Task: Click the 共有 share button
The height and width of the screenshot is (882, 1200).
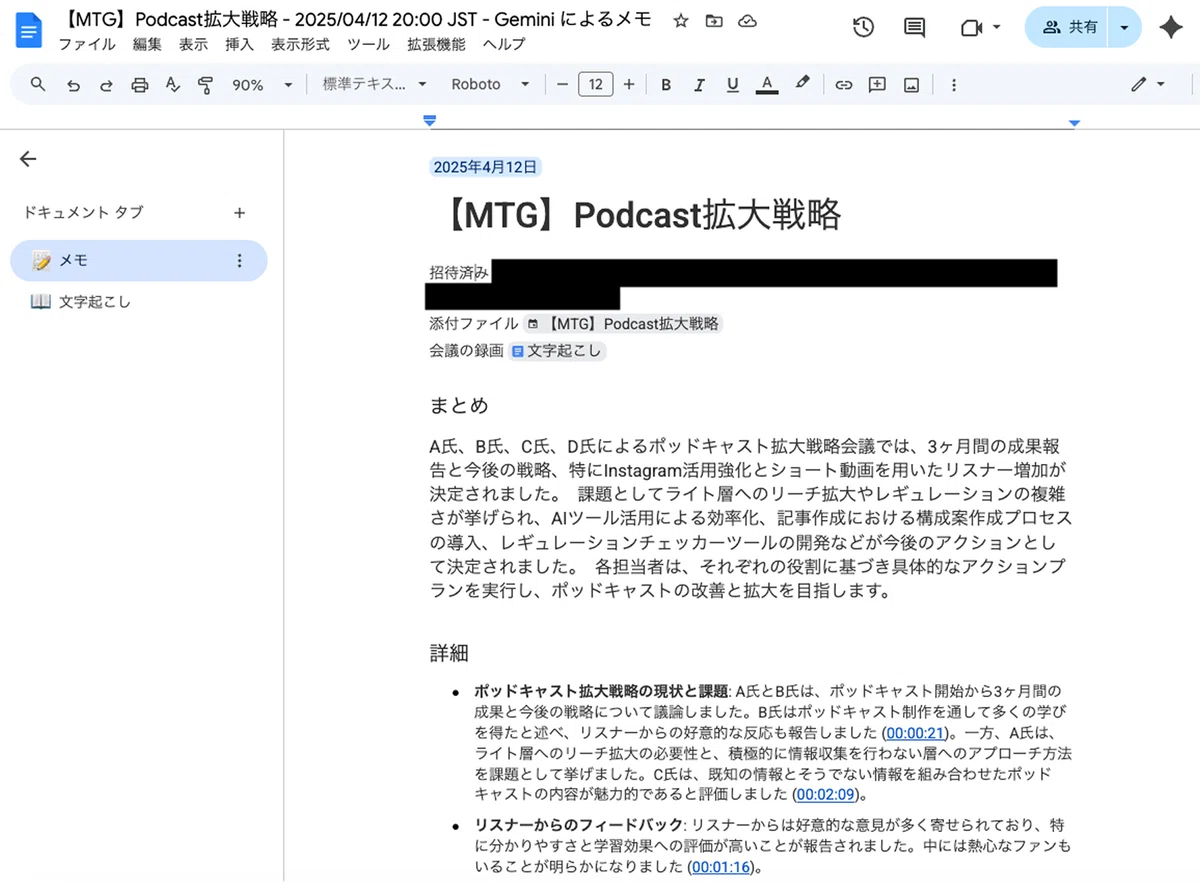Action: click(1069, 28)
